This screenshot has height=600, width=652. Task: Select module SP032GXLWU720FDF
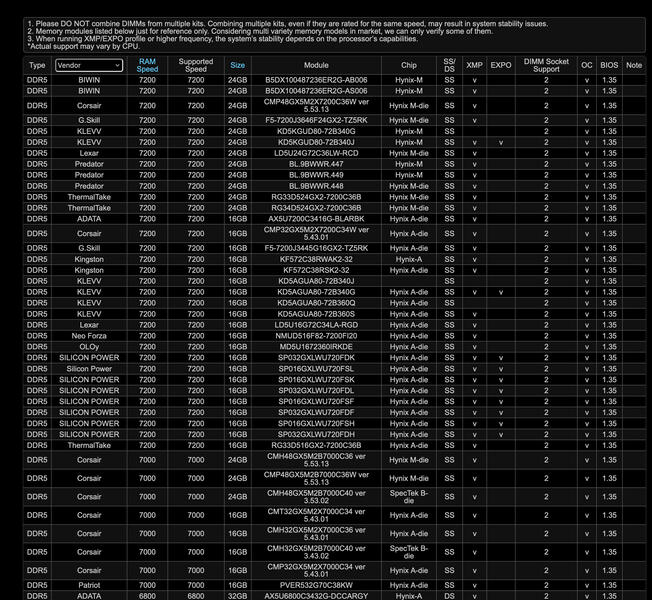point(316,412)
